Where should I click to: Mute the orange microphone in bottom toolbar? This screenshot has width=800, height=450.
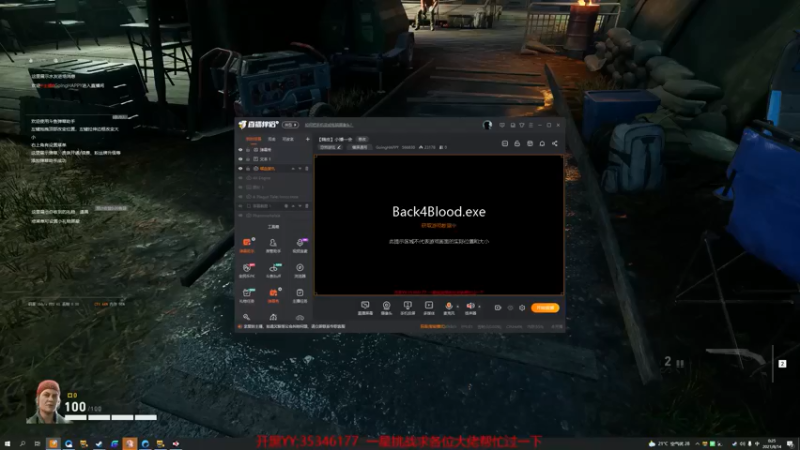[x=448, y=307]
